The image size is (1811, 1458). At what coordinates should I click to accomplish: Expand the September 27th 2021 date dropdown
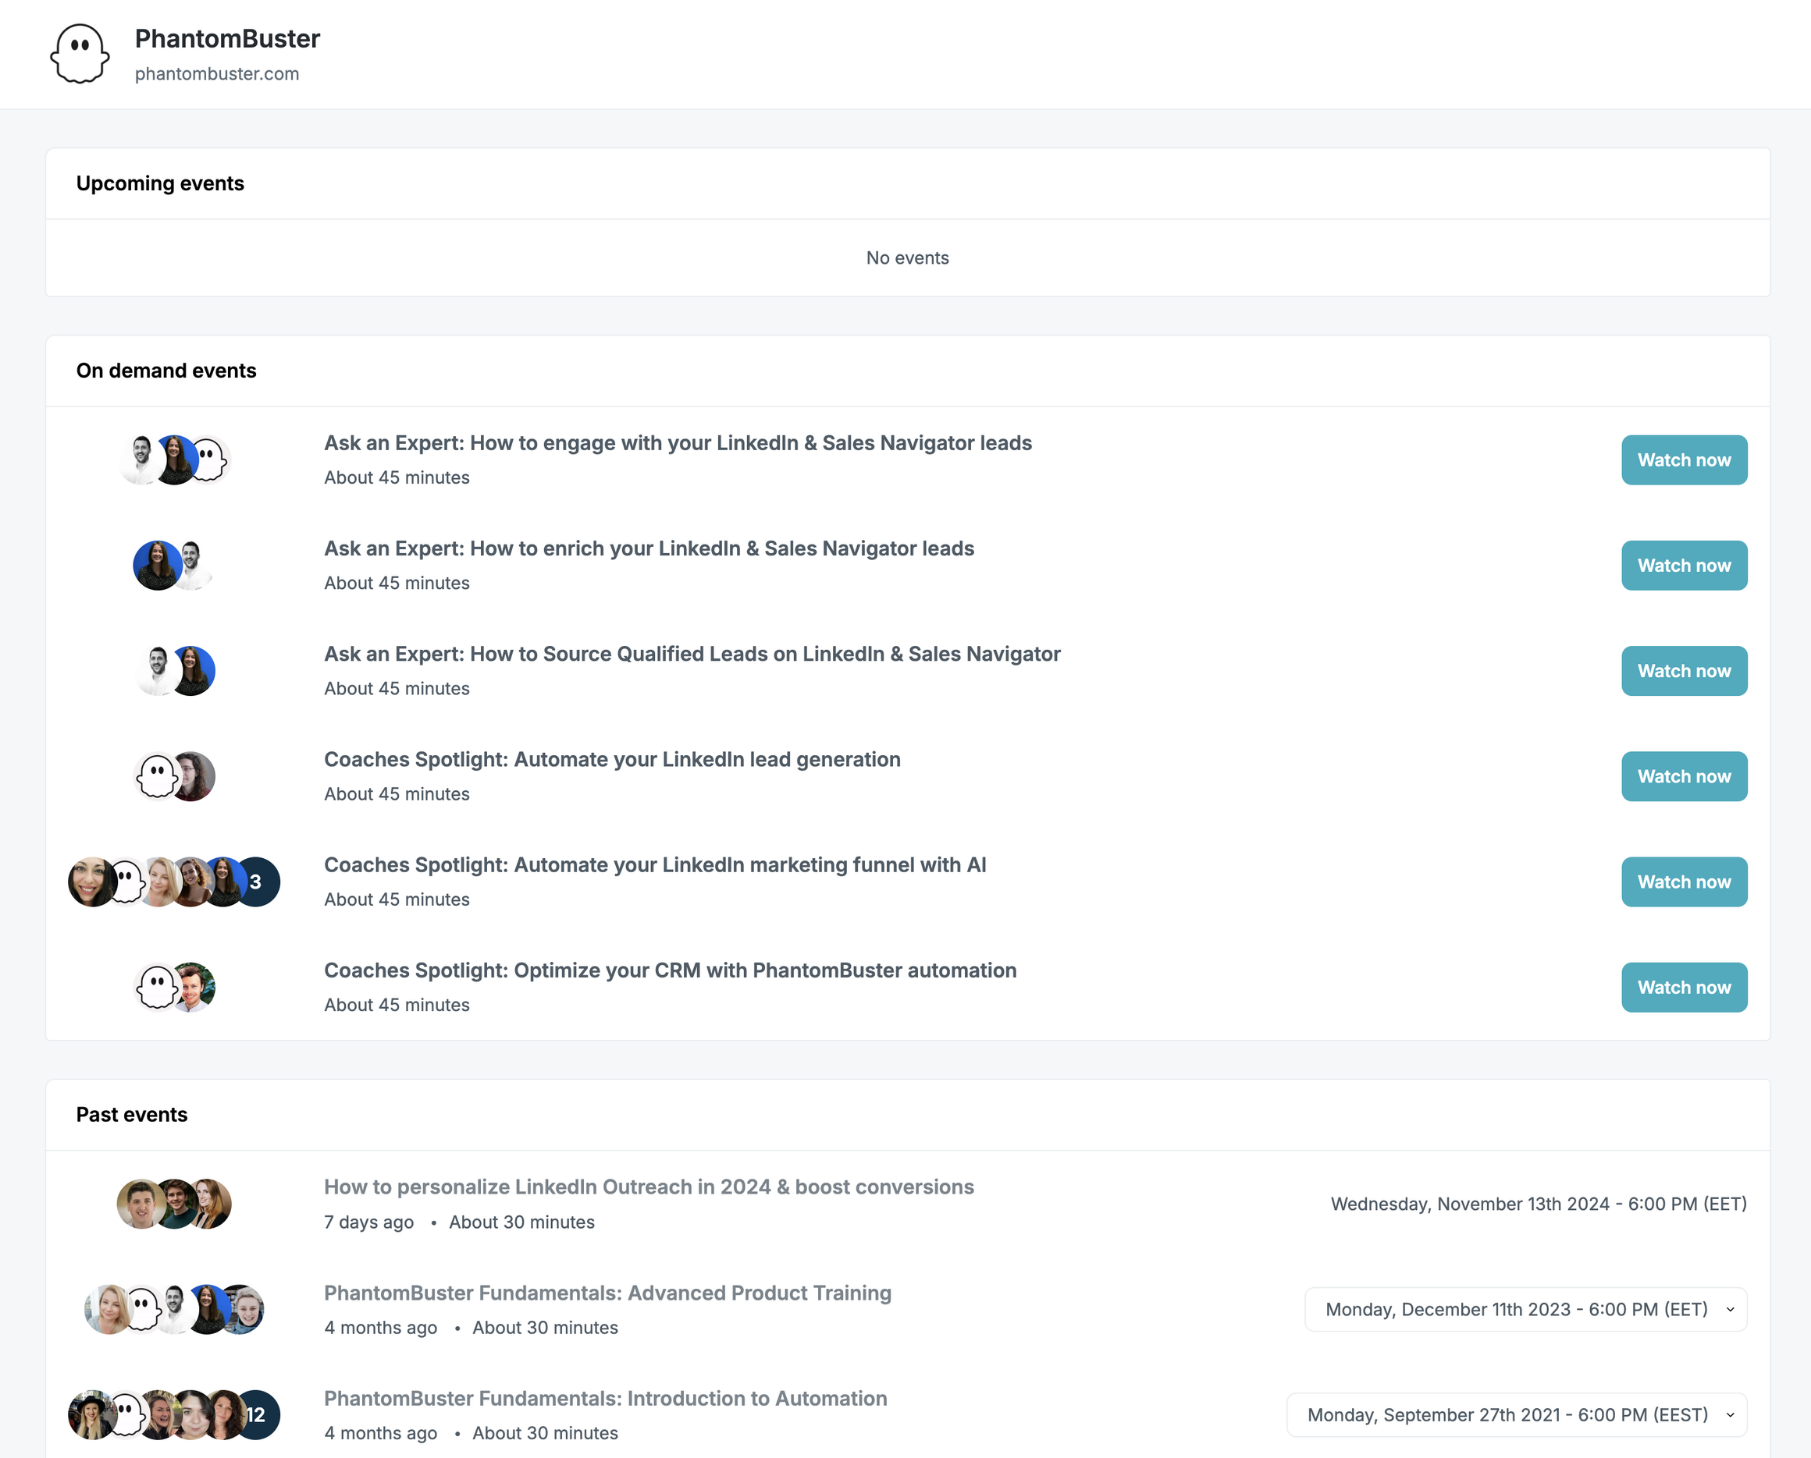click(1517, 1415)
